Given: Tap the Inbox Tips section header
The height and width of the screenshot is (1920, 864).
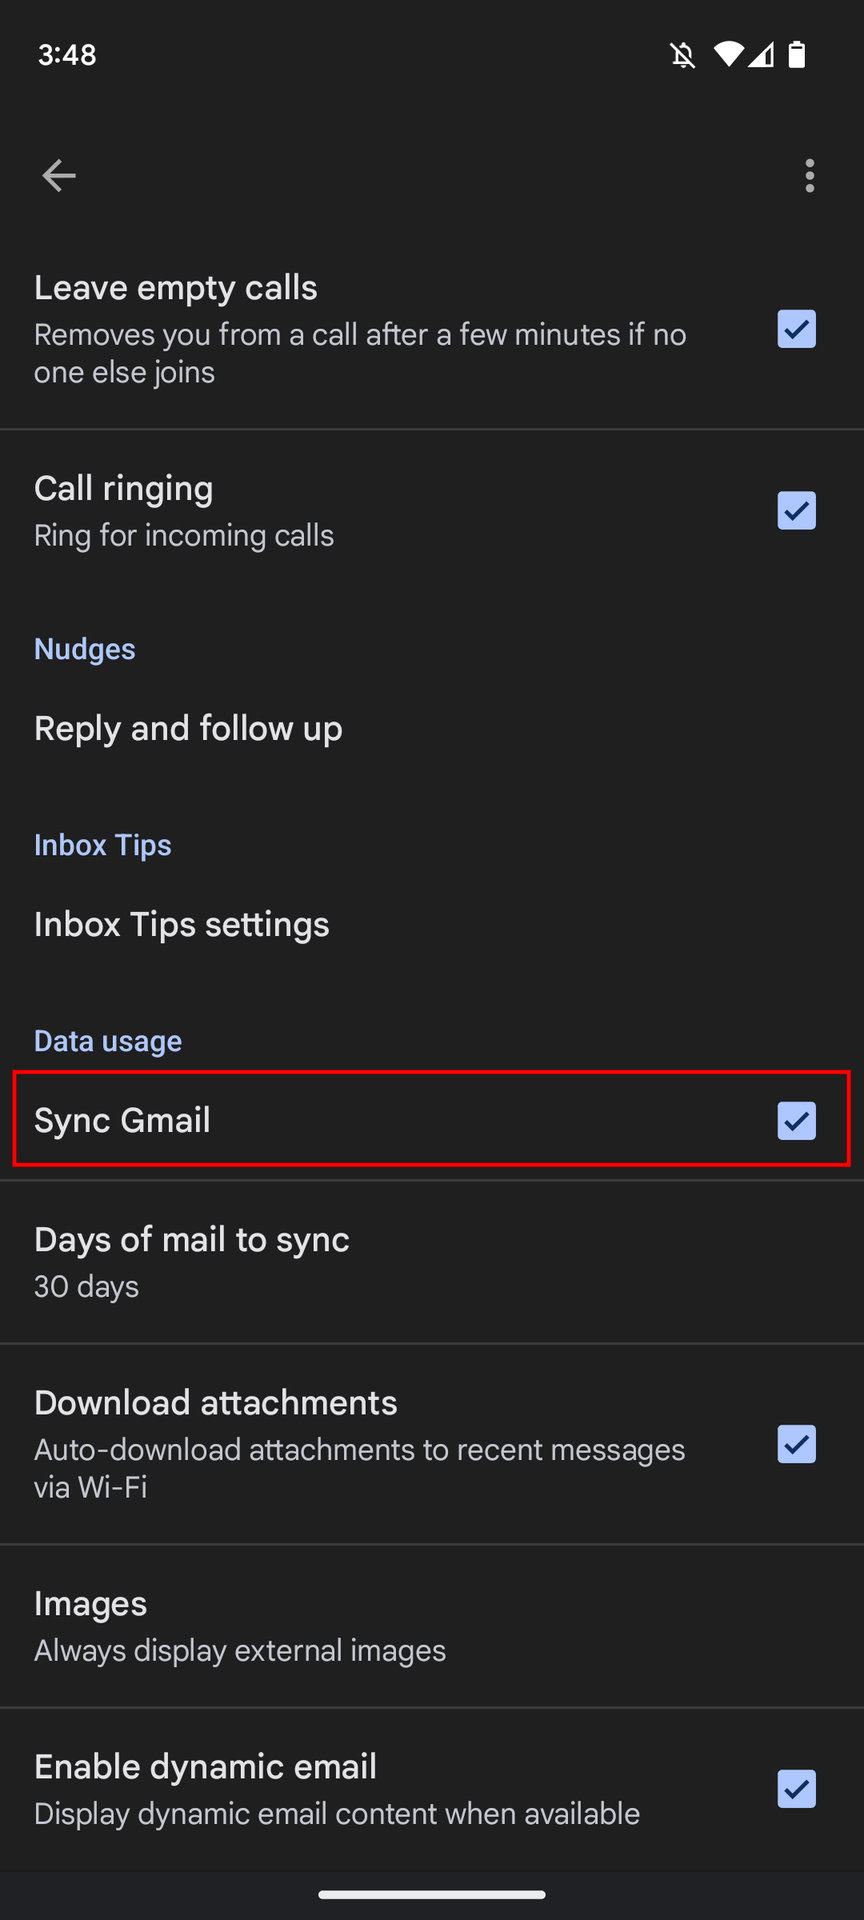Looking at the screenshot, I should click(x=103, y=845).
